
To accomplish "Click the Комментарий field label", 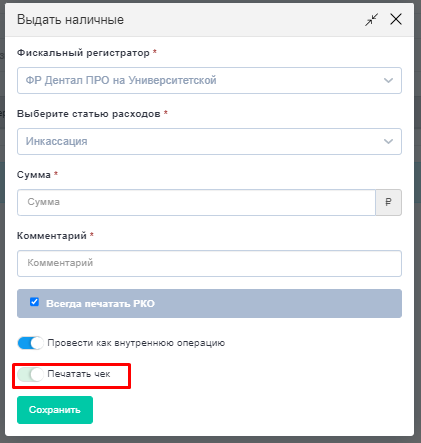I will (x=52, y=236).
